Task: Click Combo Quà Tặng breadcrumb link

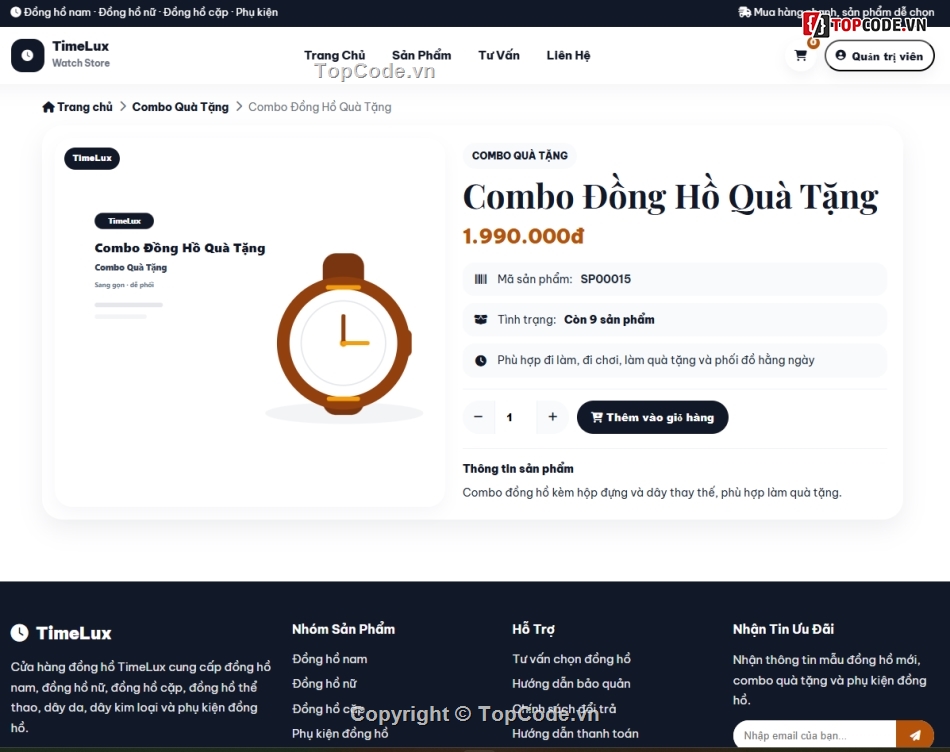Action: pyautogui.click(x=181, y=107)
